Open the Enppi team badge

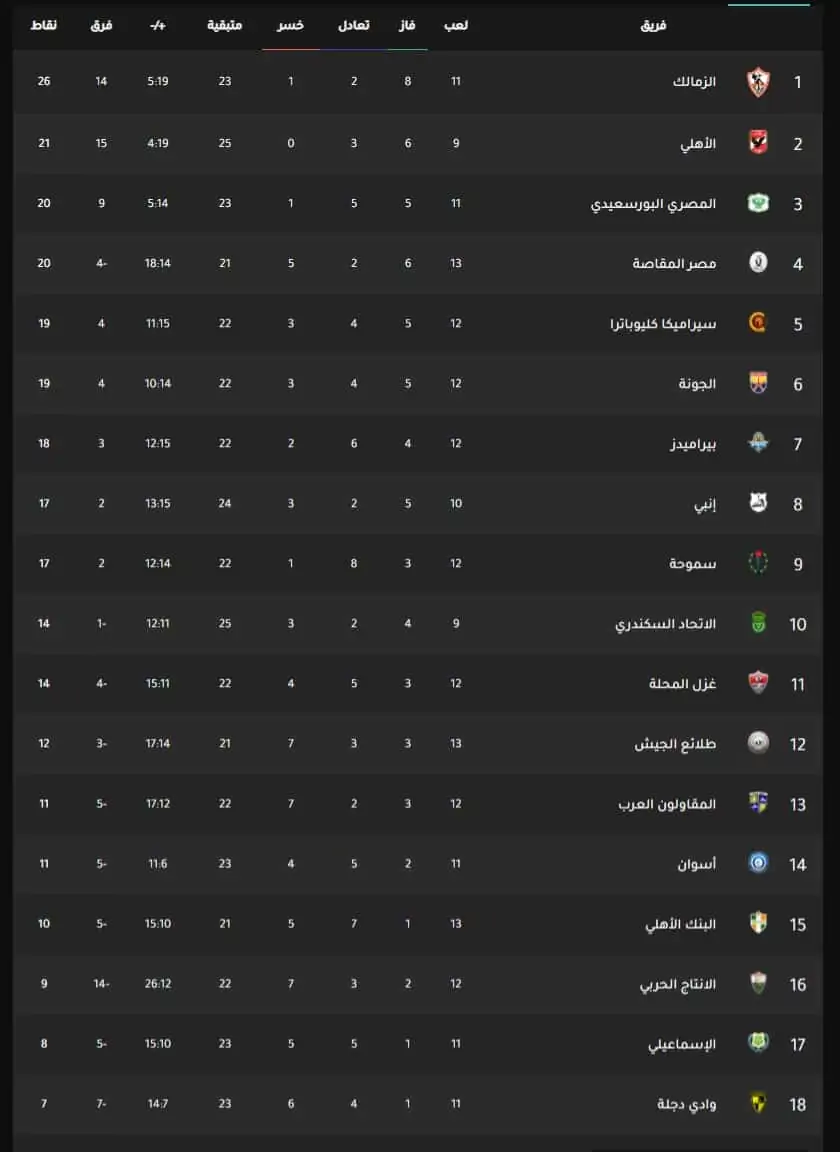pyautogui.click(x=758, y=503)
